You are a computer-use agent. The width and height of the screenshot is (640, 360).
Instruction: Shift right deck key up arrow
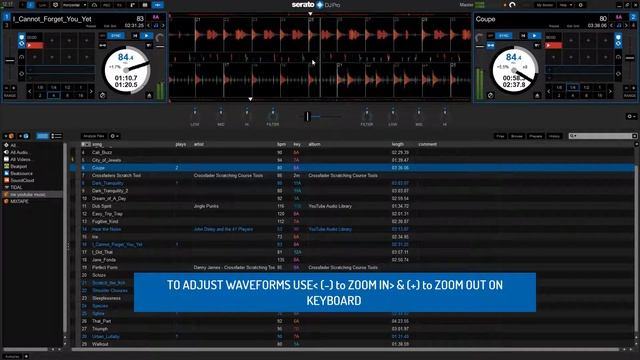tap(626, 26)
